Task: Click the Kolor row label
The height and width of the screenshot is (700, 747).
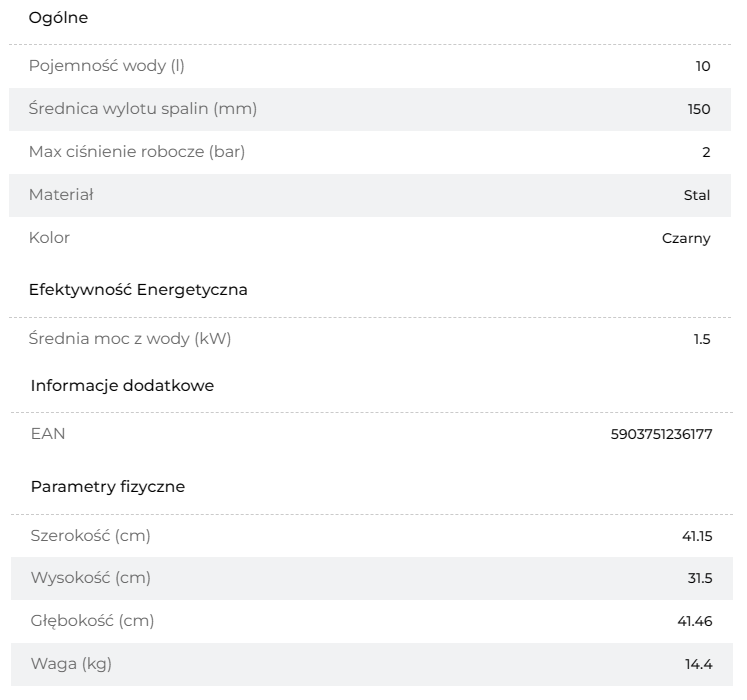Action: (x=50, y=238)
